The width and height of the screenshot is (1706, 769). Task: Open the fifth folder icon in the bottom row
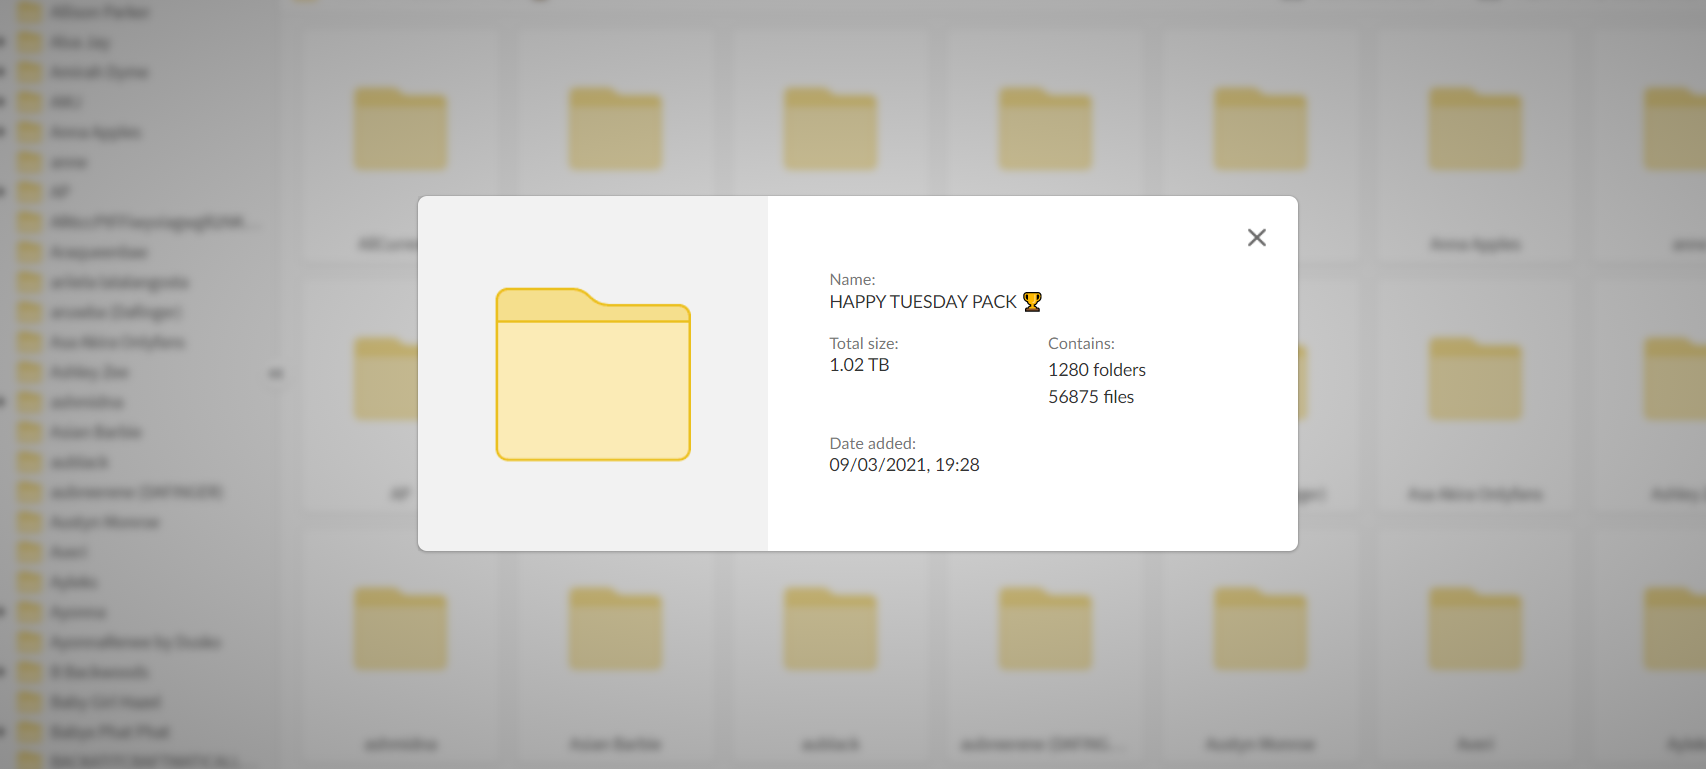tap(1260, 630)
